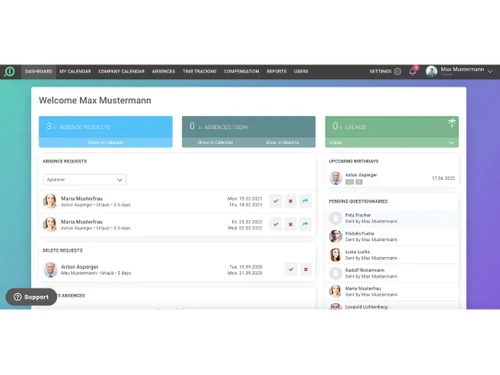The height and width of the screenshot is (375, 500).
Task: Reject Maria Musterfrau request starting 15.02.2021
Action: [x=290, y=201]
